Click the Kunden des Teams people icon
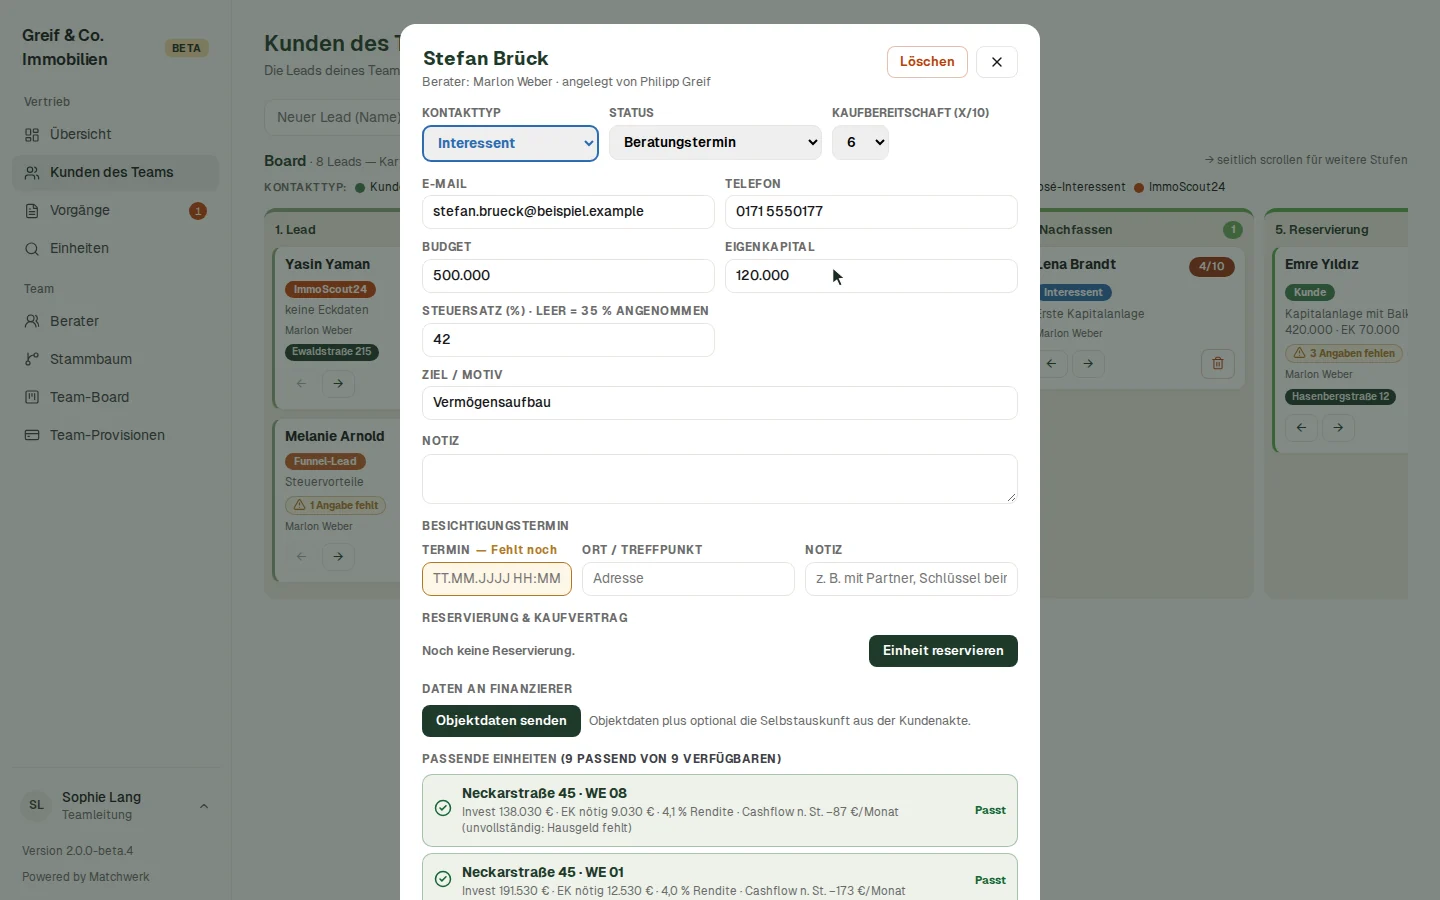The width and height of the screenshot is (1440, 900). click(32, 173)
